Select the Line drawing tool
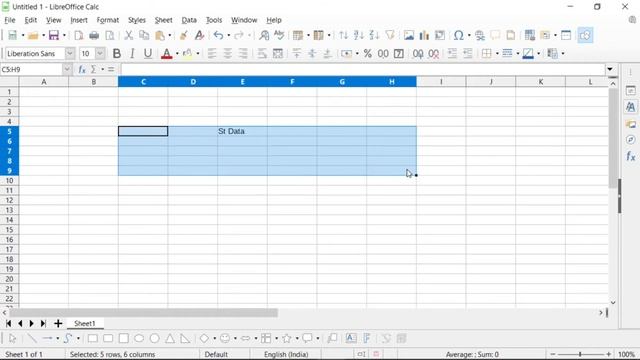Image resolution: width=640 pixels, height=360 pixels. (x=31, y=338)
